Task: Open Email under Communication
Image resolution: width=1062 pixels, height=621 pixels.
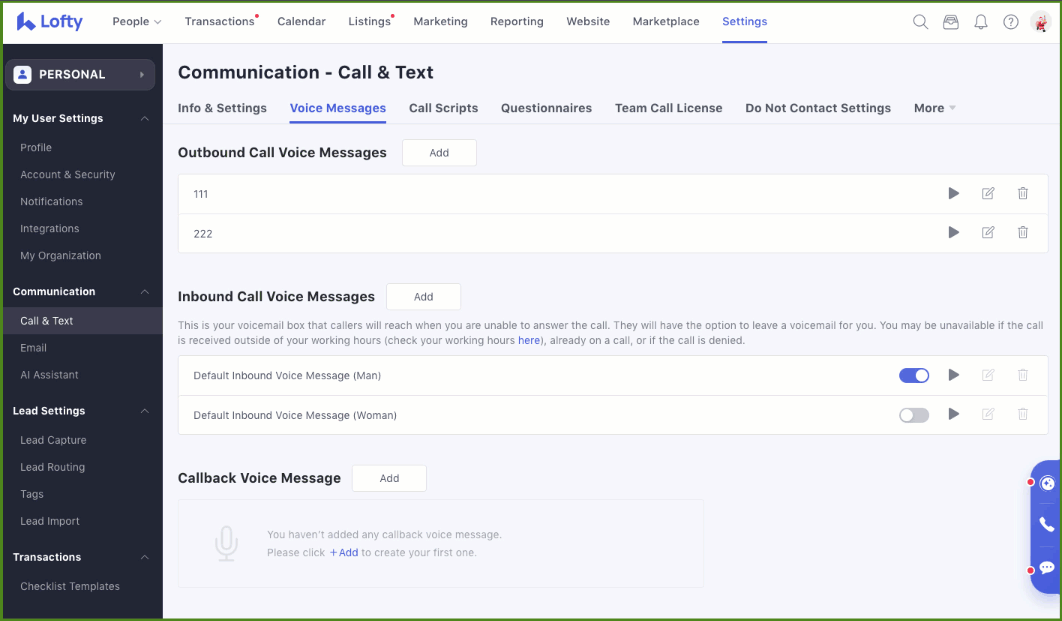Action: (x=33, y=348)
